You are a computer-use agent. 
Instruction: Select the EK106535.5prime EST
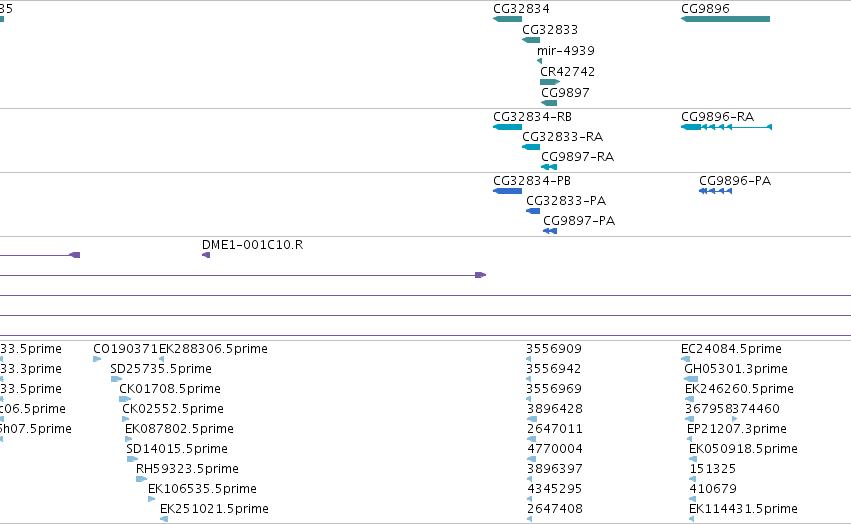coord(202,489)
